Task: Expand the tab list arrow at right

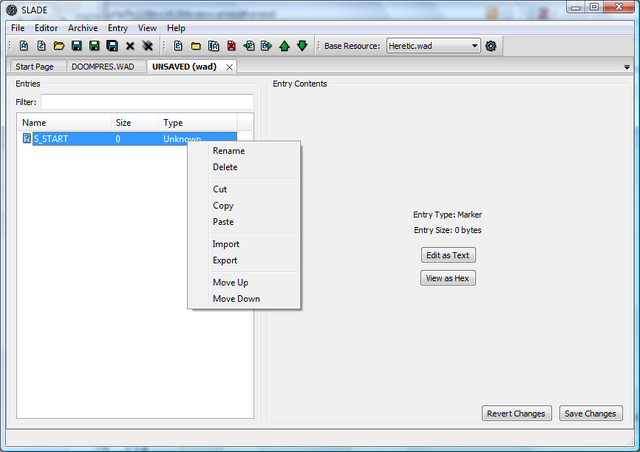Action: [627, 67]
